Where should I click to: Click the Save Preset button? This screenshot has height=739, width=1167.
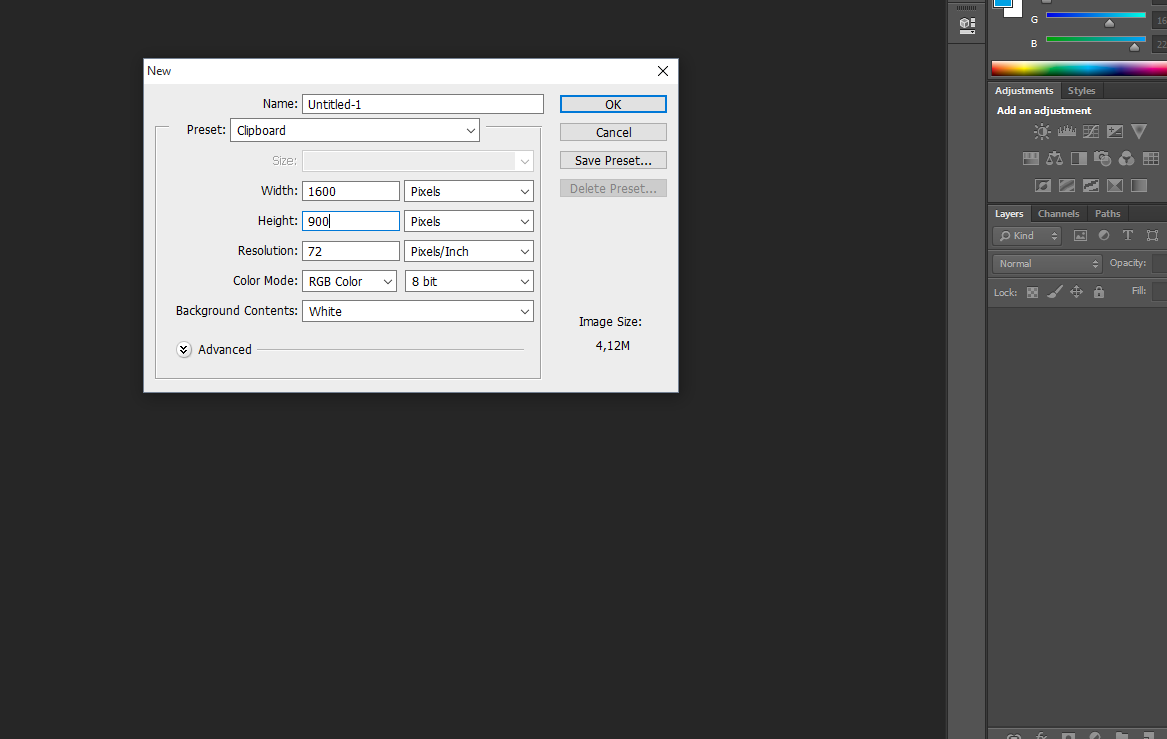pyautogui.click(x=613, y=161)
